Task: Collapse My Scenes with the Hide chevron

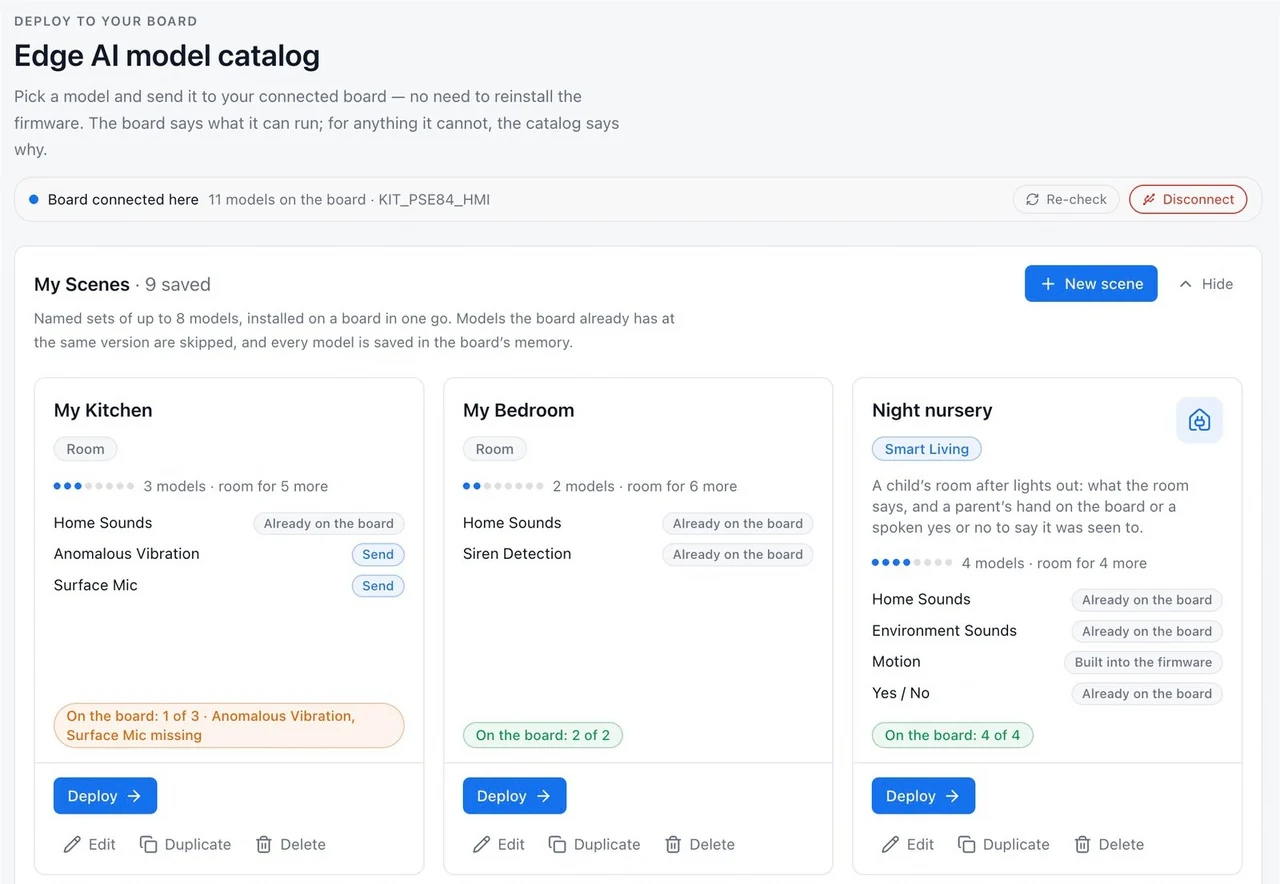Action: (1185, 284)
